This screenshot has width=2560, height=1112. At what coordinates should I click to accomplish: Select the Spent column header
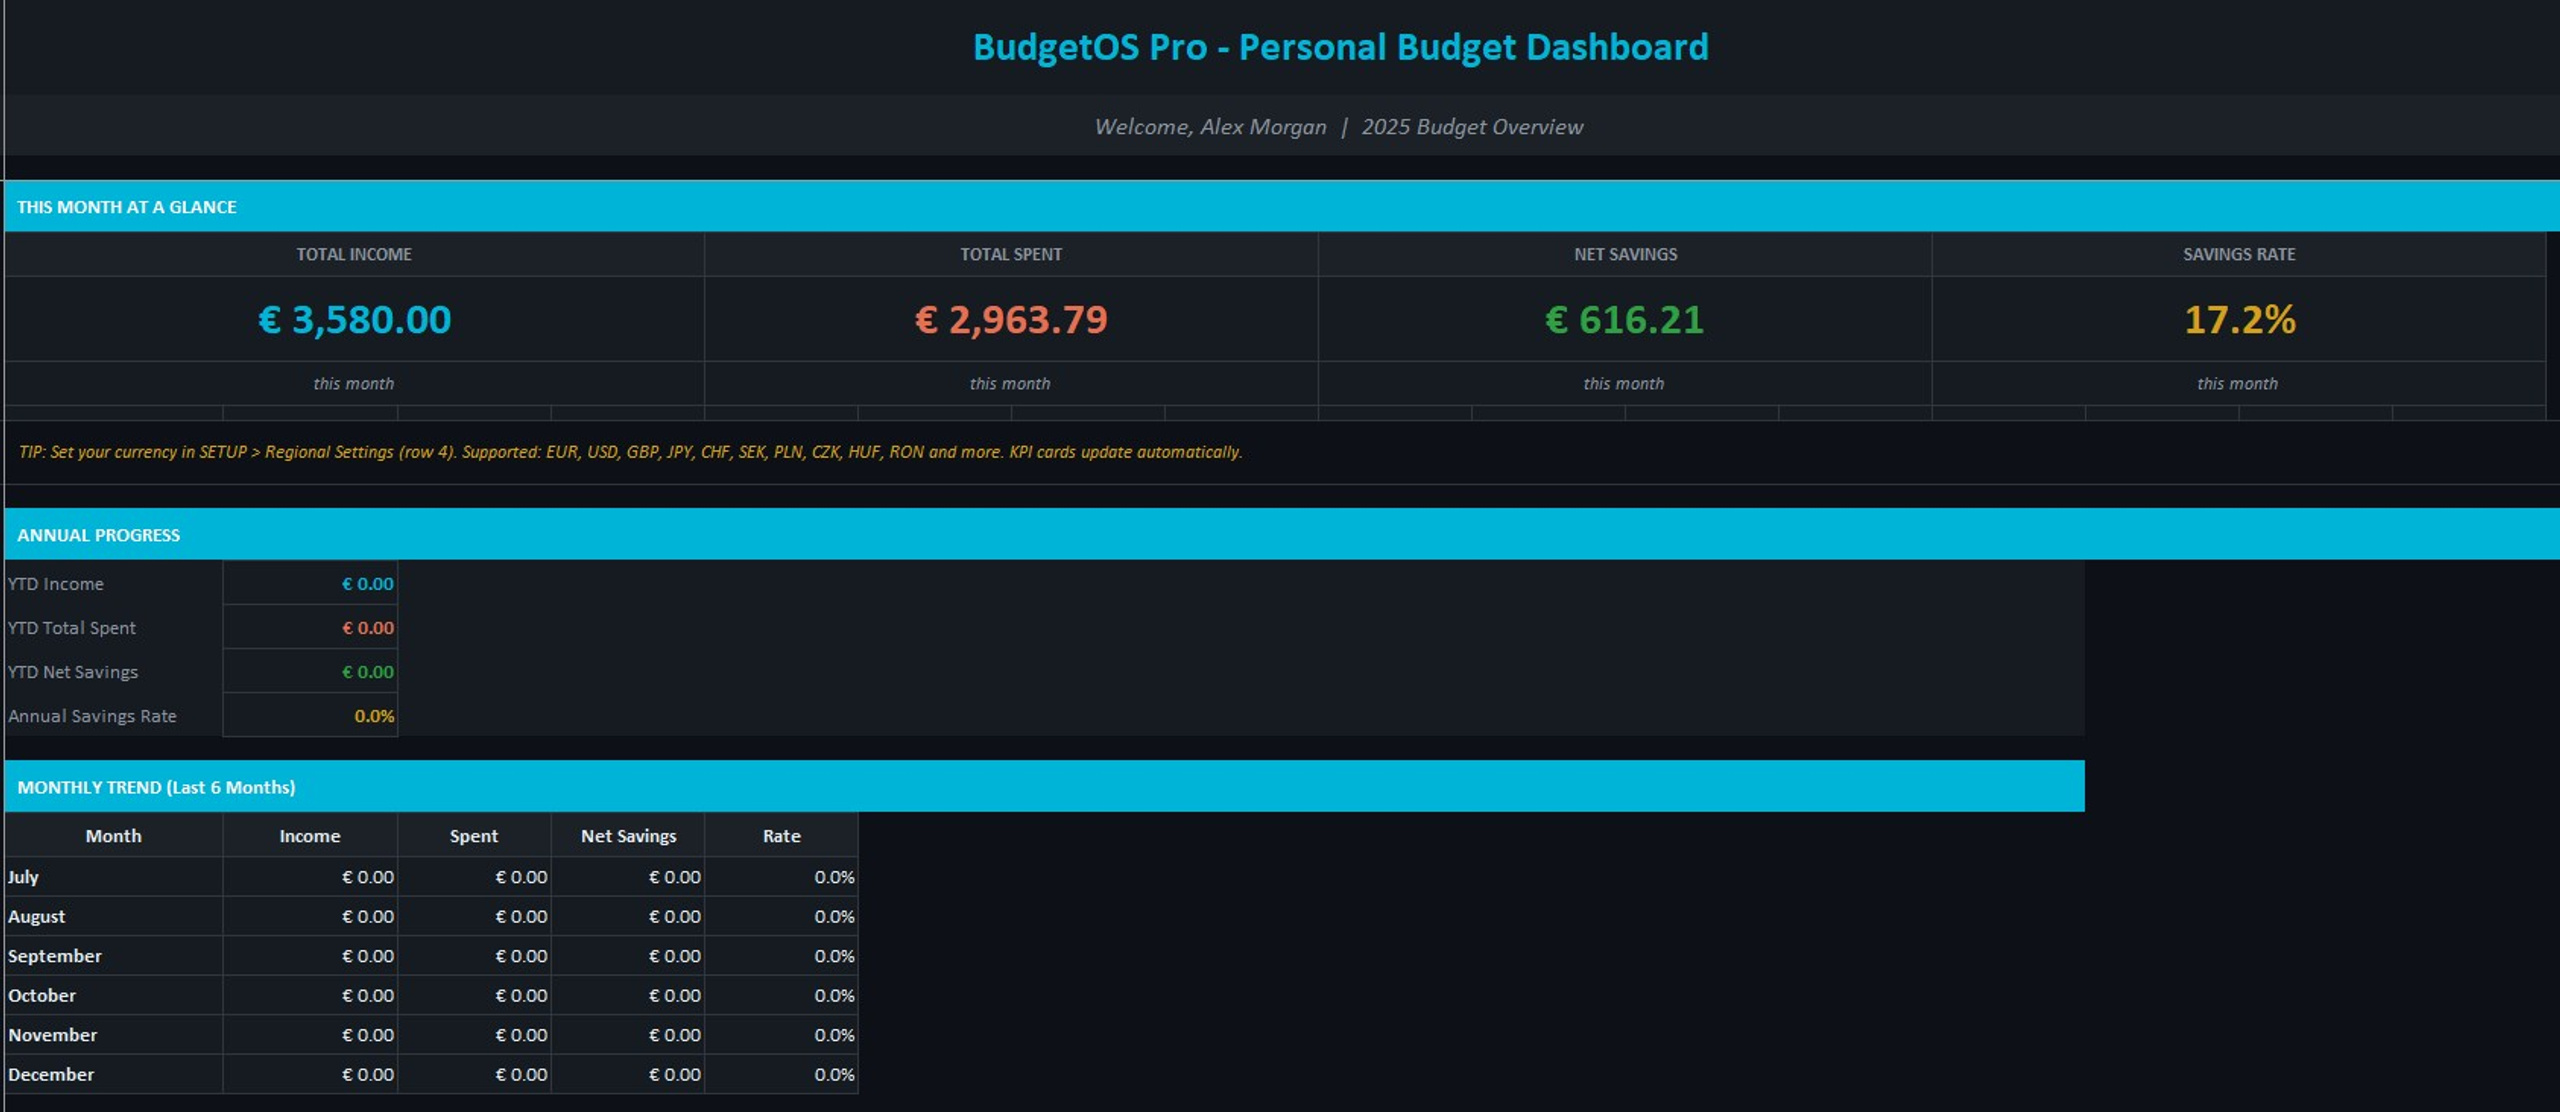474,836
